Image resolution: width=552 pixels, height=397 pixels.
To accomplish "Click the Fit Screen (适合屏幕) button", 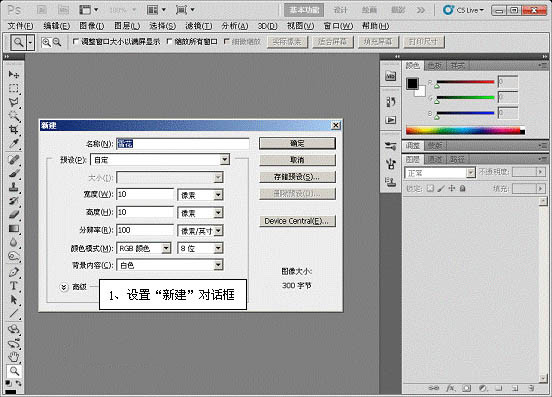I will coord(333,42).
